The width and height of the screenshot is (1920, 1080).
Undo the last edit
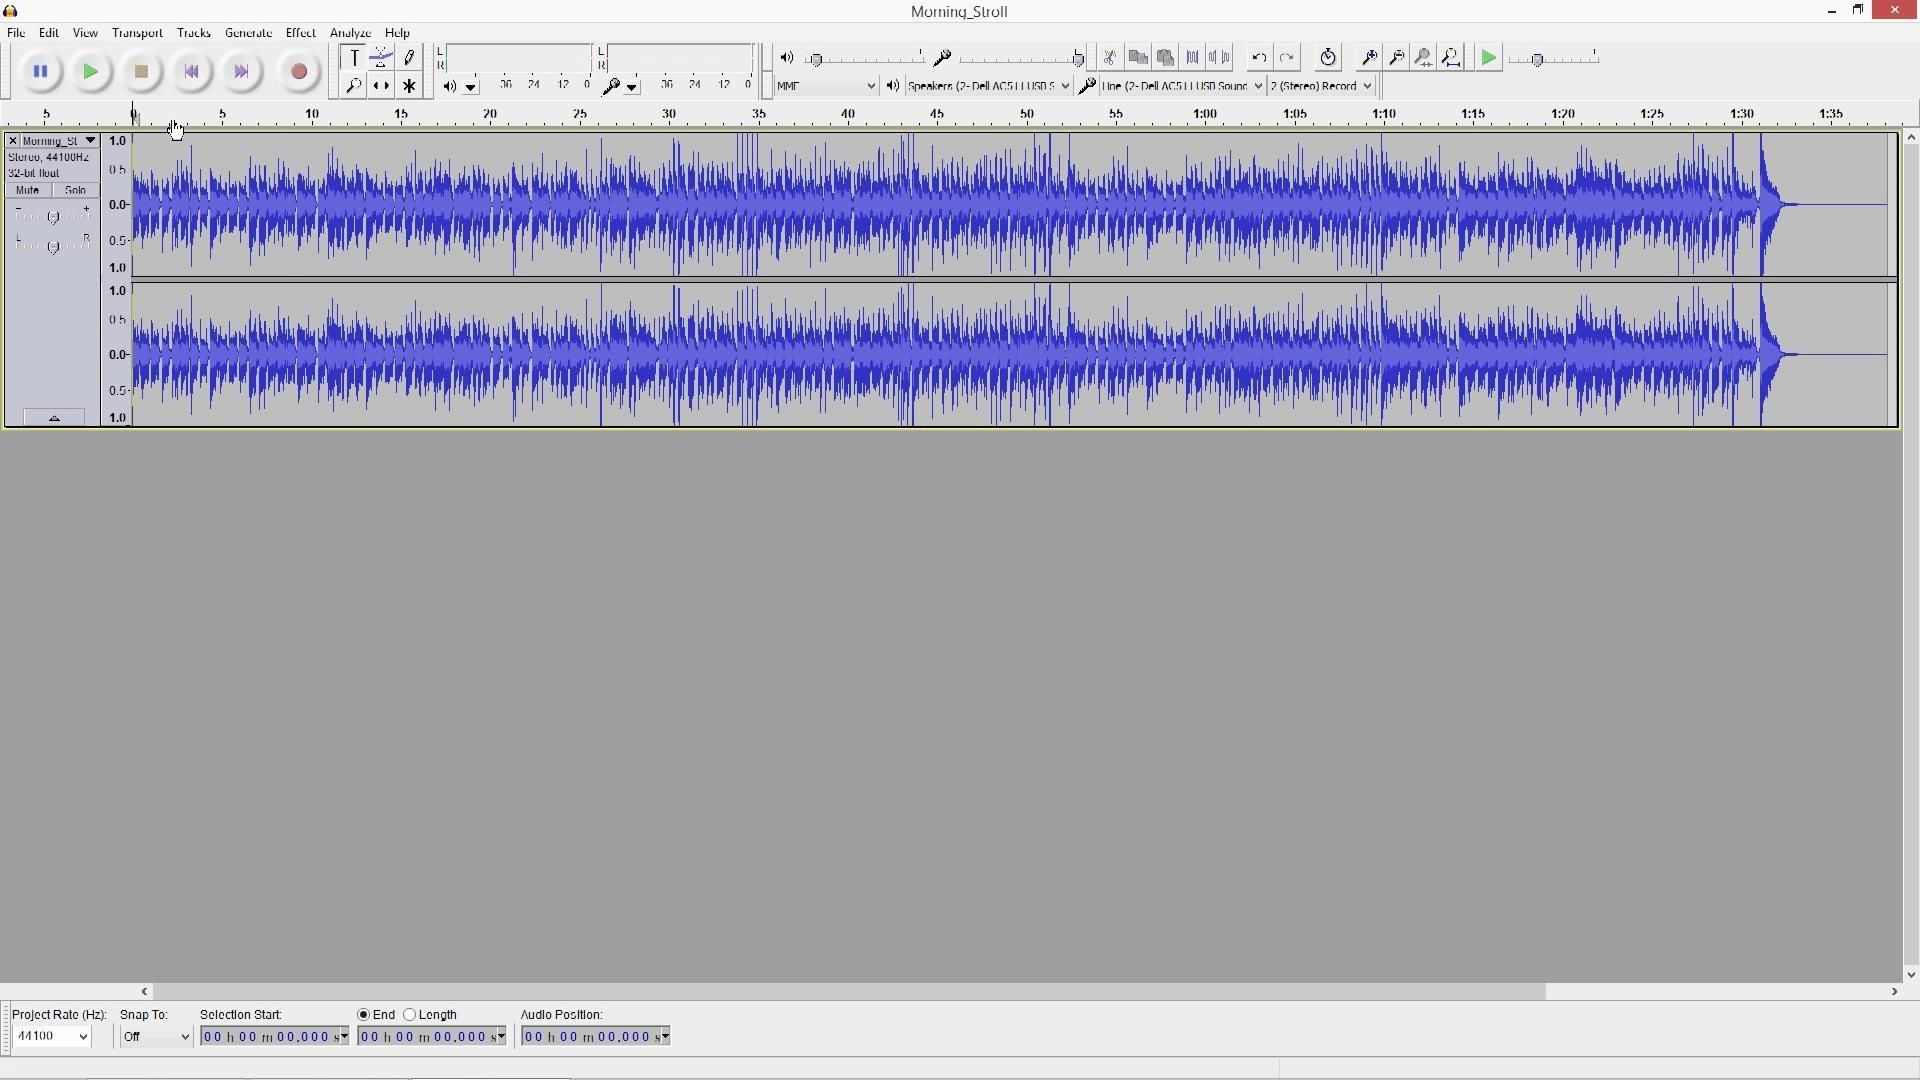pyautogui.click(x=1257, y=57)
